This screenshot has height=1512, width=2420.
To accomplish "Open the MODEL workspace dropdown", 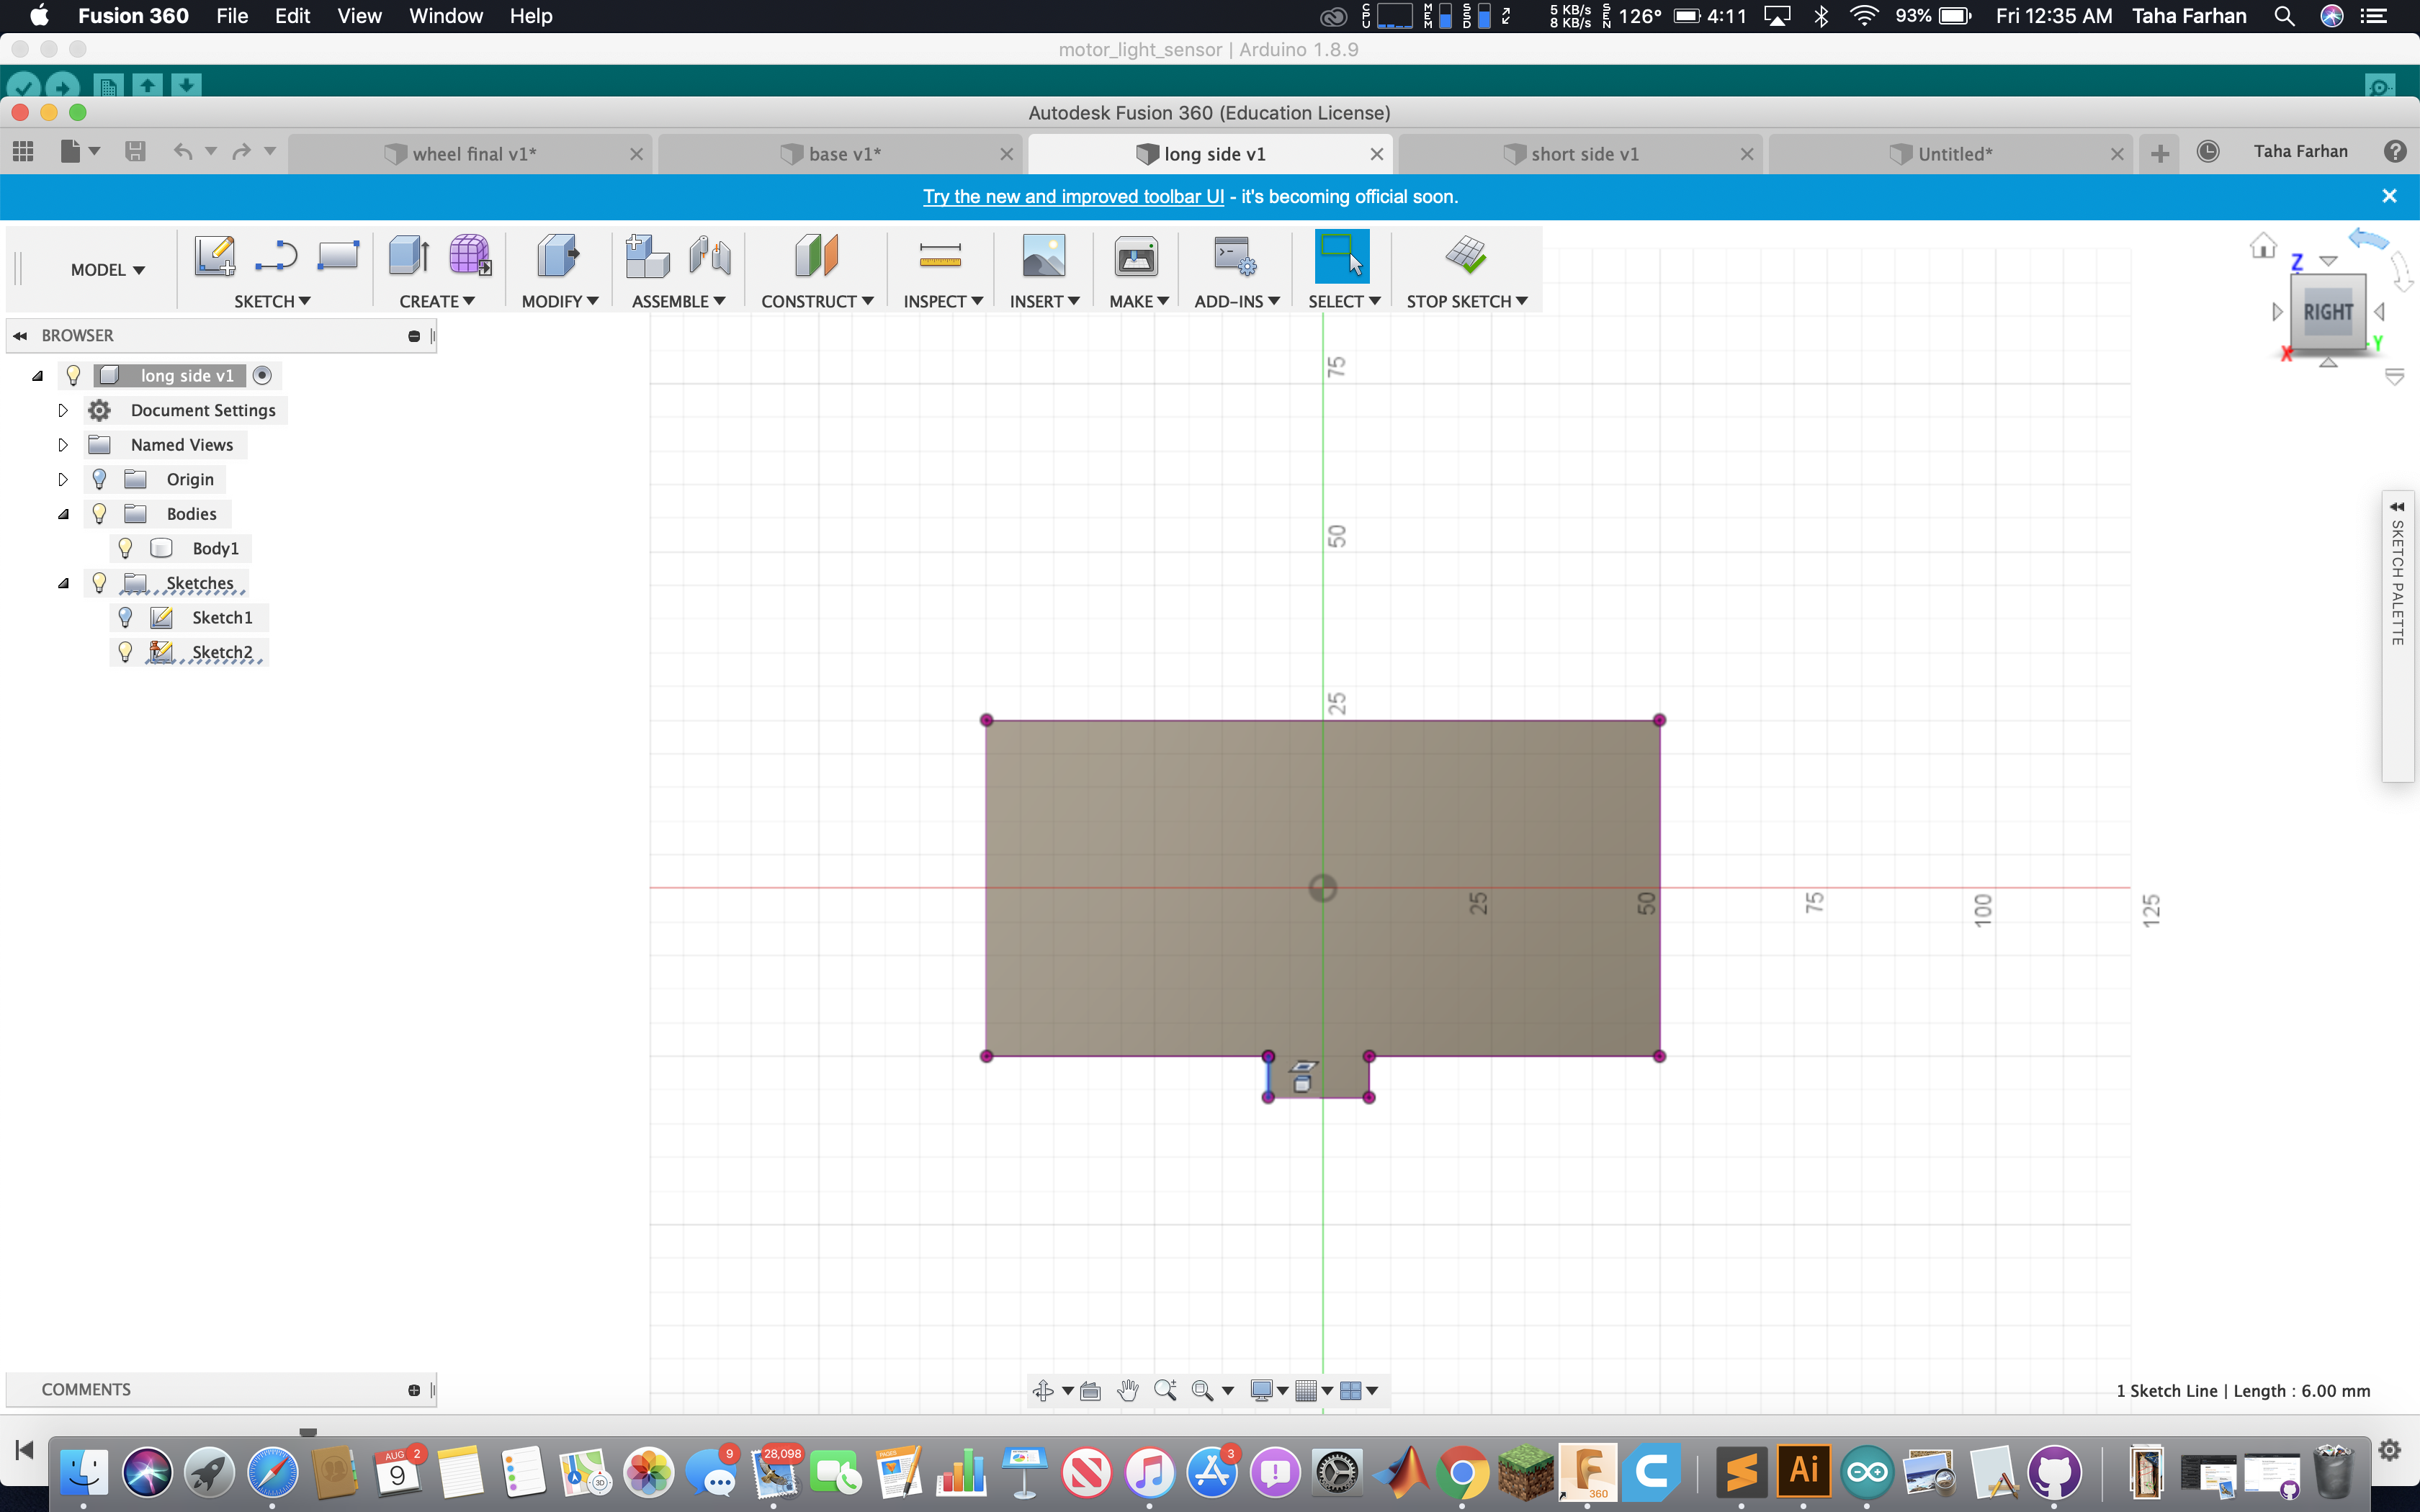I will coord(108,270).
